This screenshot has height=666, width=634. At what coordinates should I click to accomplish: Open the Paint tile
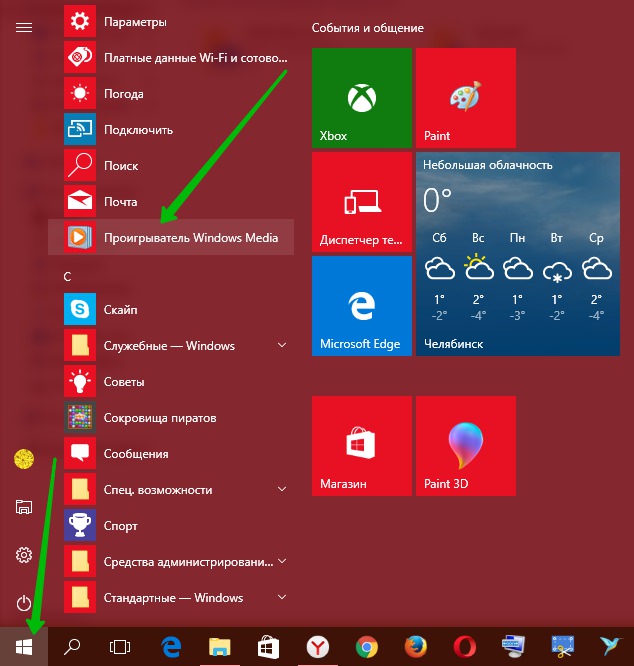pos(466,98)
